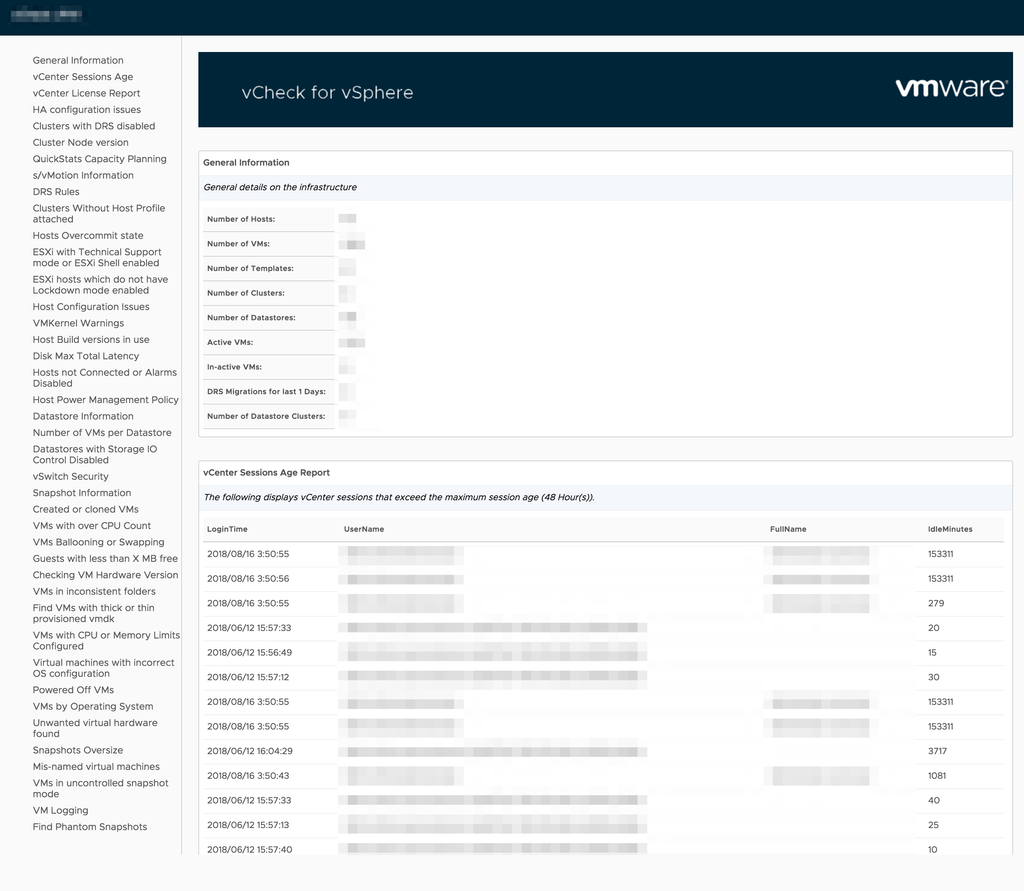Screen dimensions: 1024x891
Task: Click the IdleMinutes column header
Action: (x=950, y=529)
